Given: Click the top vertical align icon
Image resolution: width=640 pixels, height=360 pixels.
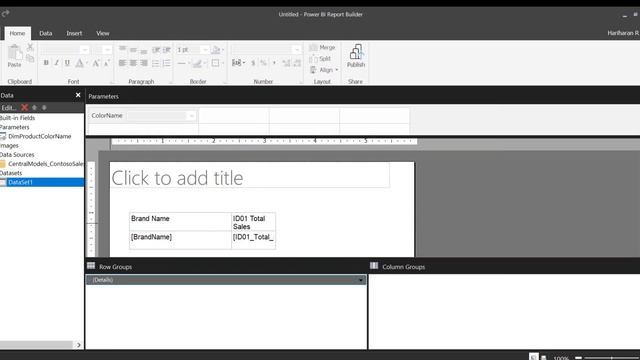Looking at the screenshot, I should point(122,49).
